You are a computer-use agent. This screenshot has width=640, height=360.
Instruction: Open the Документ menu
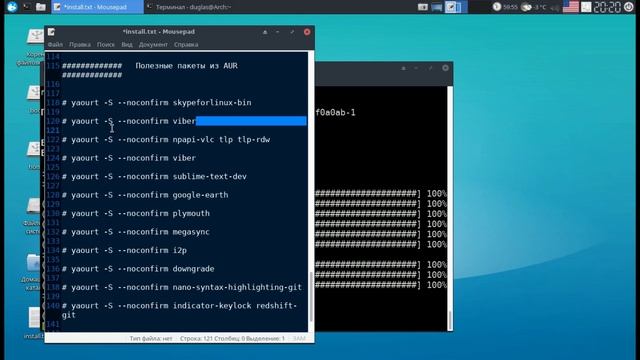[153, 44]
